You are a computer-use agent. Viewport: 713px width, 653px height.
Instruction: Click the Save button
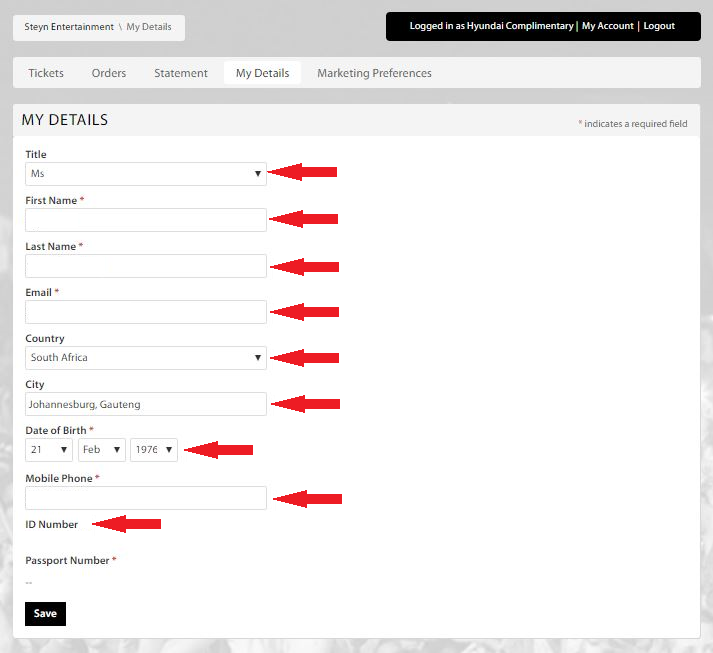[x=45, y=614]
